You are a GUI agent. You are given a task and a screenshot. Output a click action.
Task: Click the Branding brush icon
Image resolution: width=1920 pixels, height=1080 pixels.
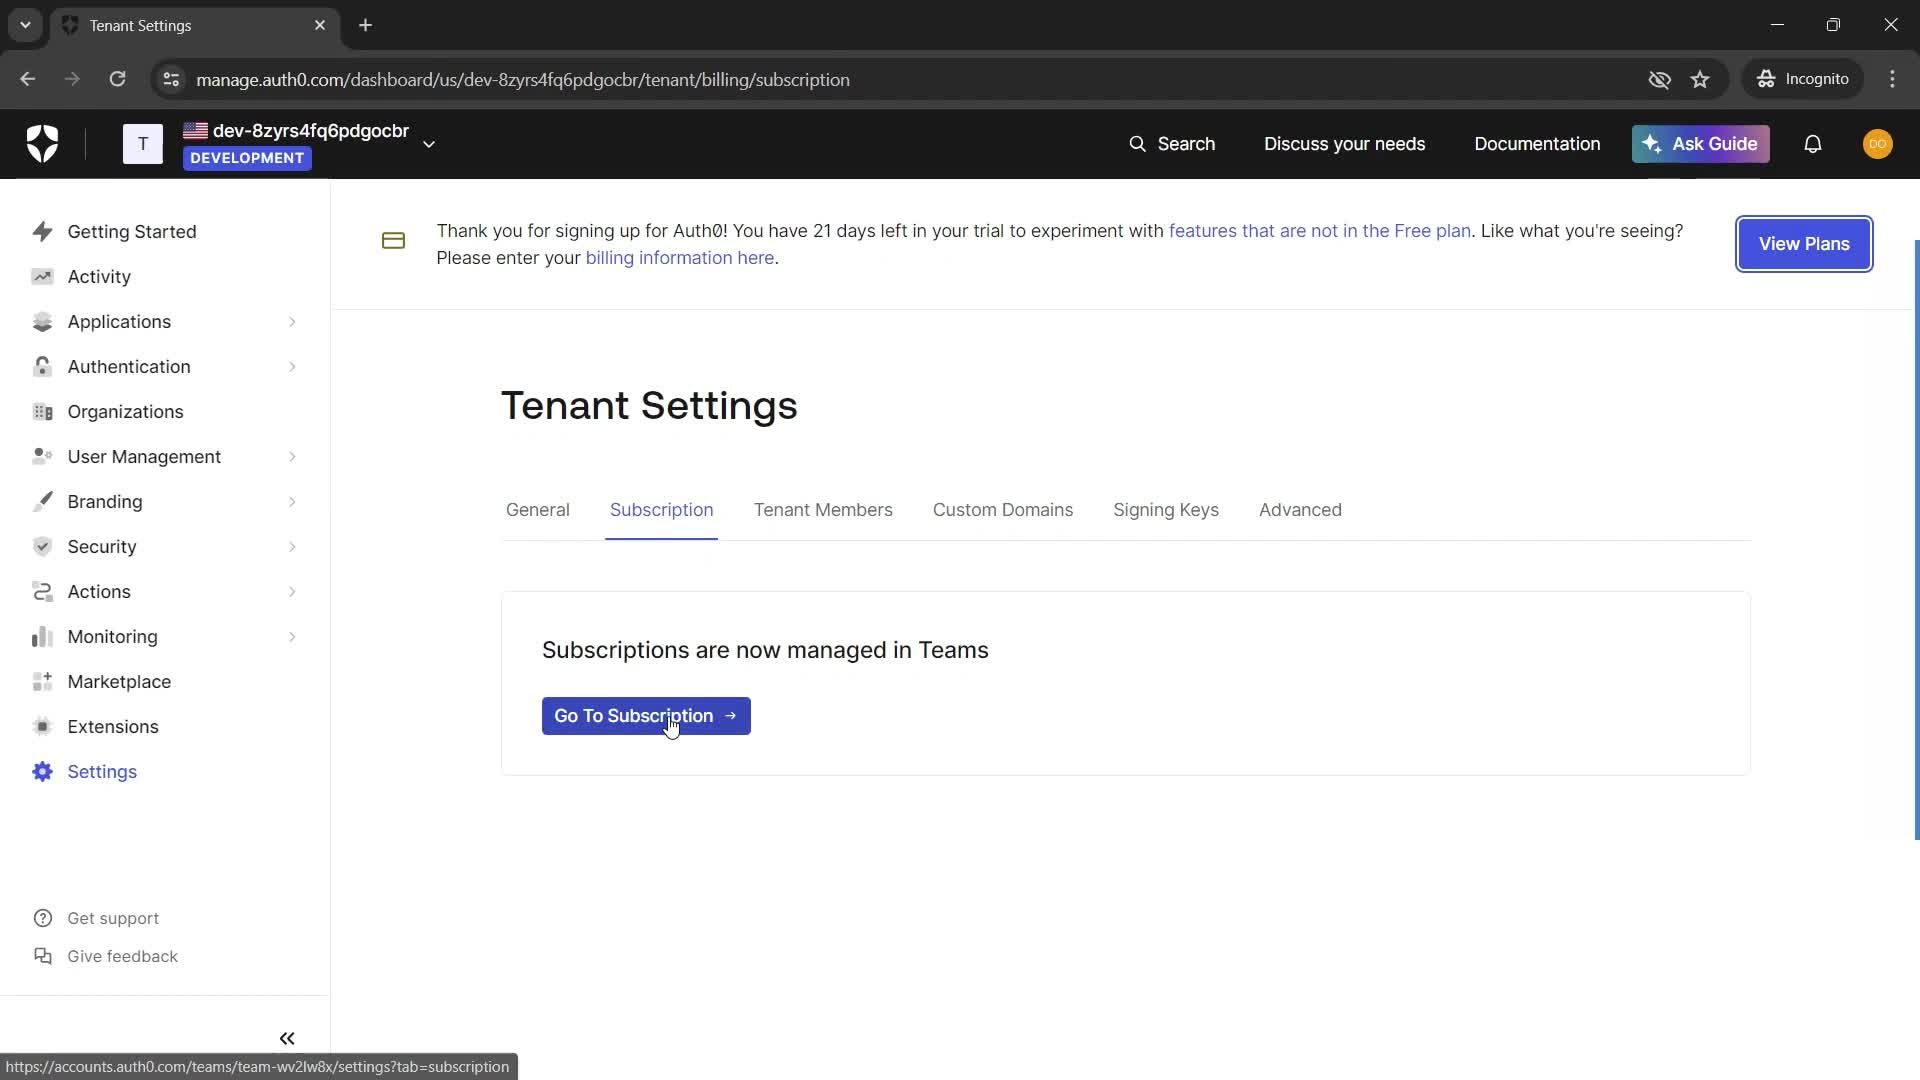point(42,501)
